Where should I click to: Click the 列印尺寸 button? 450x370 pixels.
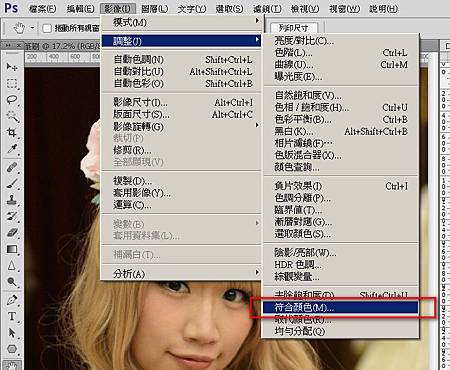[294, 28]
